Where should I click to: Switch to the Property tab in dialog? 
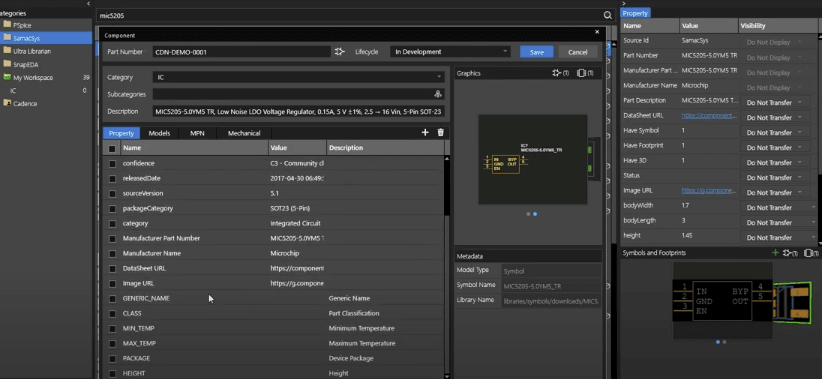coord(122,133)
